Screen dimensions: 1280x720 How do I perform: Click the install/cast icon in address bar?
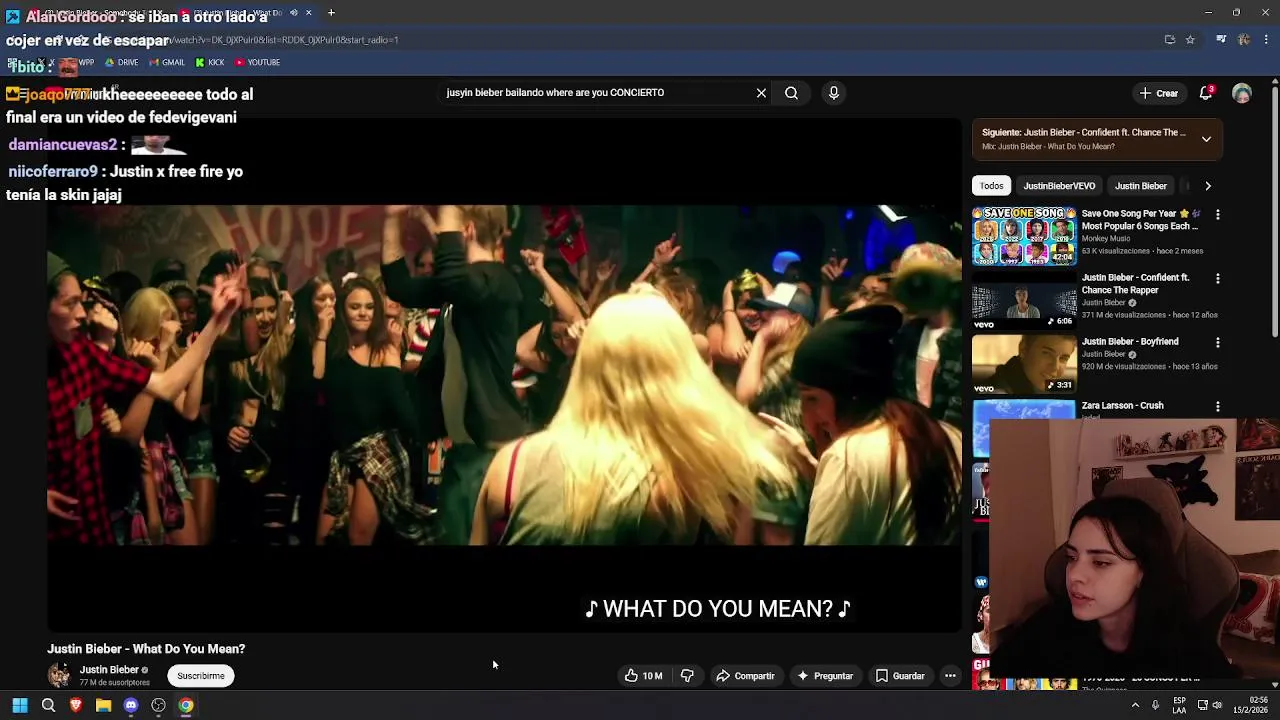(1169, 40)
